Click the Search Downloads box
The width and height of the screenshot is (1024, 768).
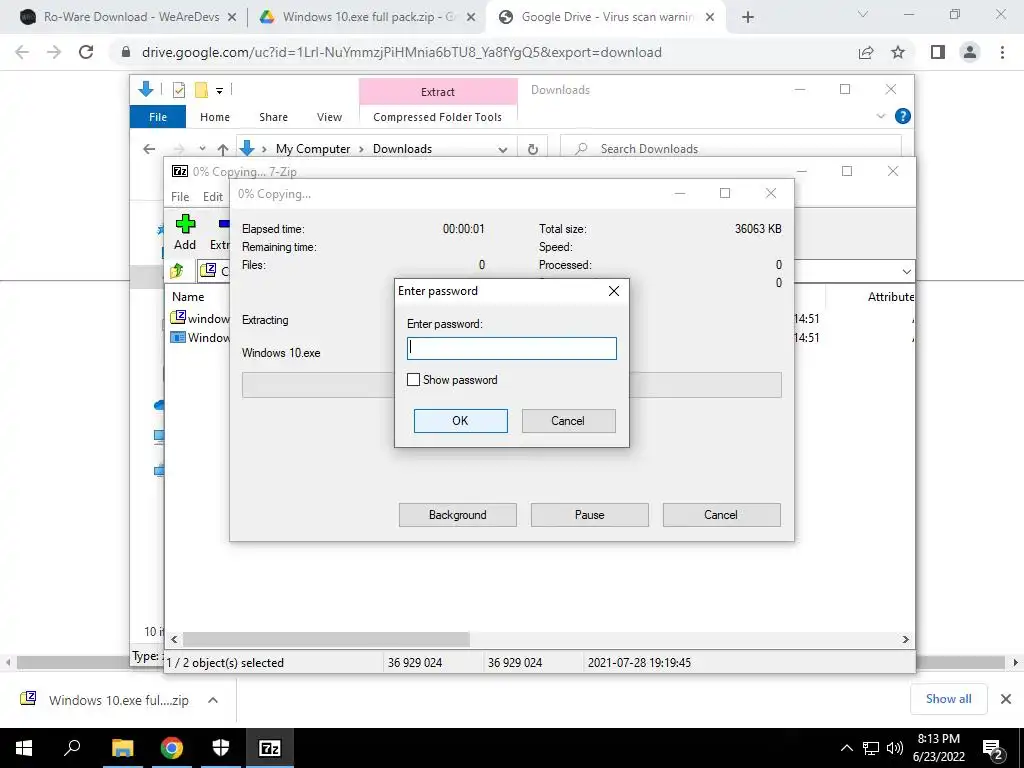[731, 149]
